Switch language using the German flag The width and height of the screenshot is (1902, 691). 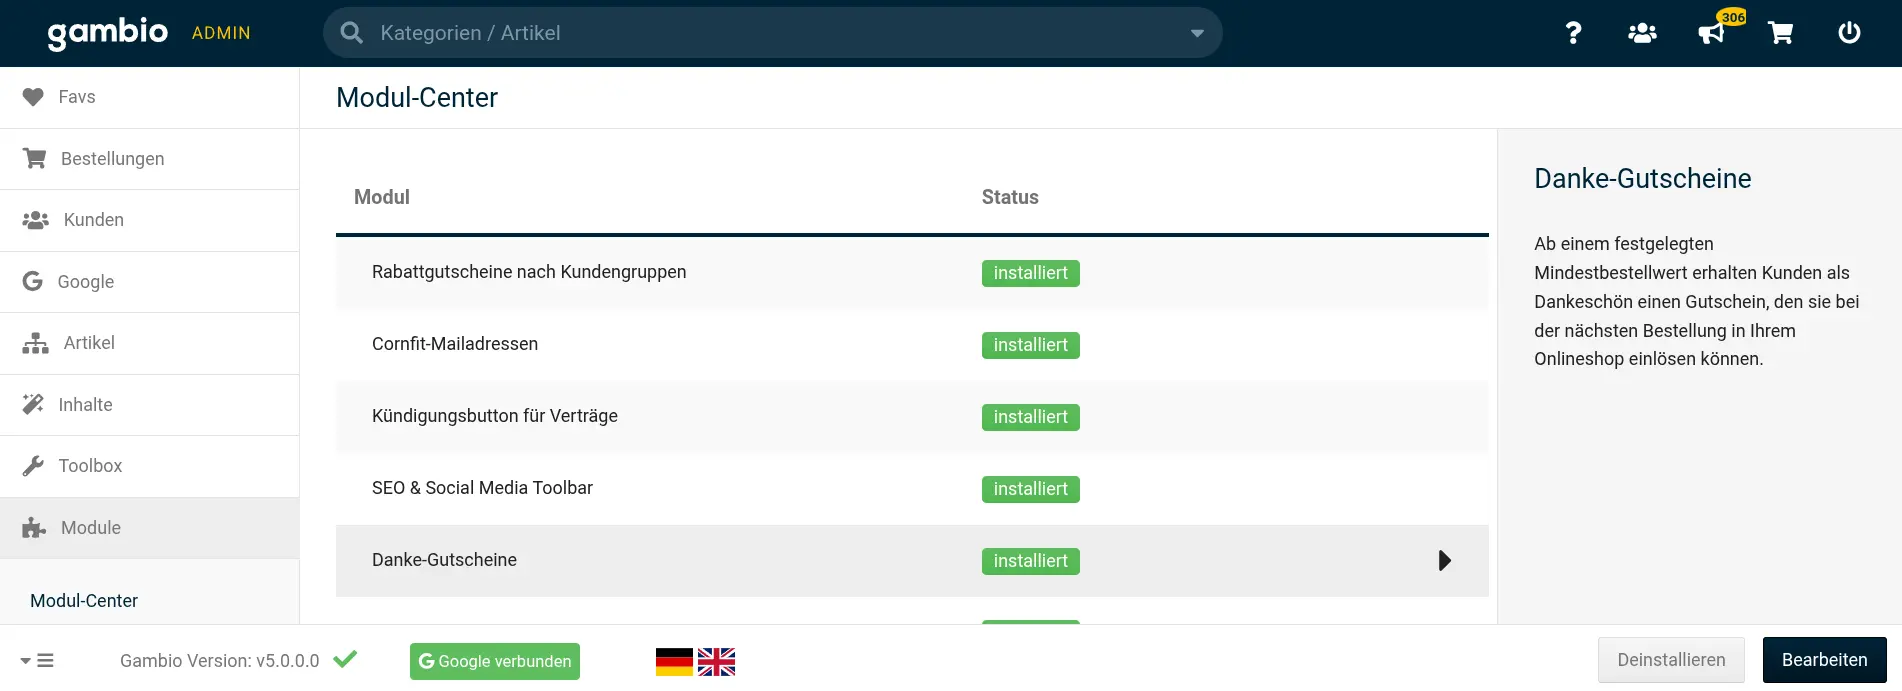click(x=674, y=662)
